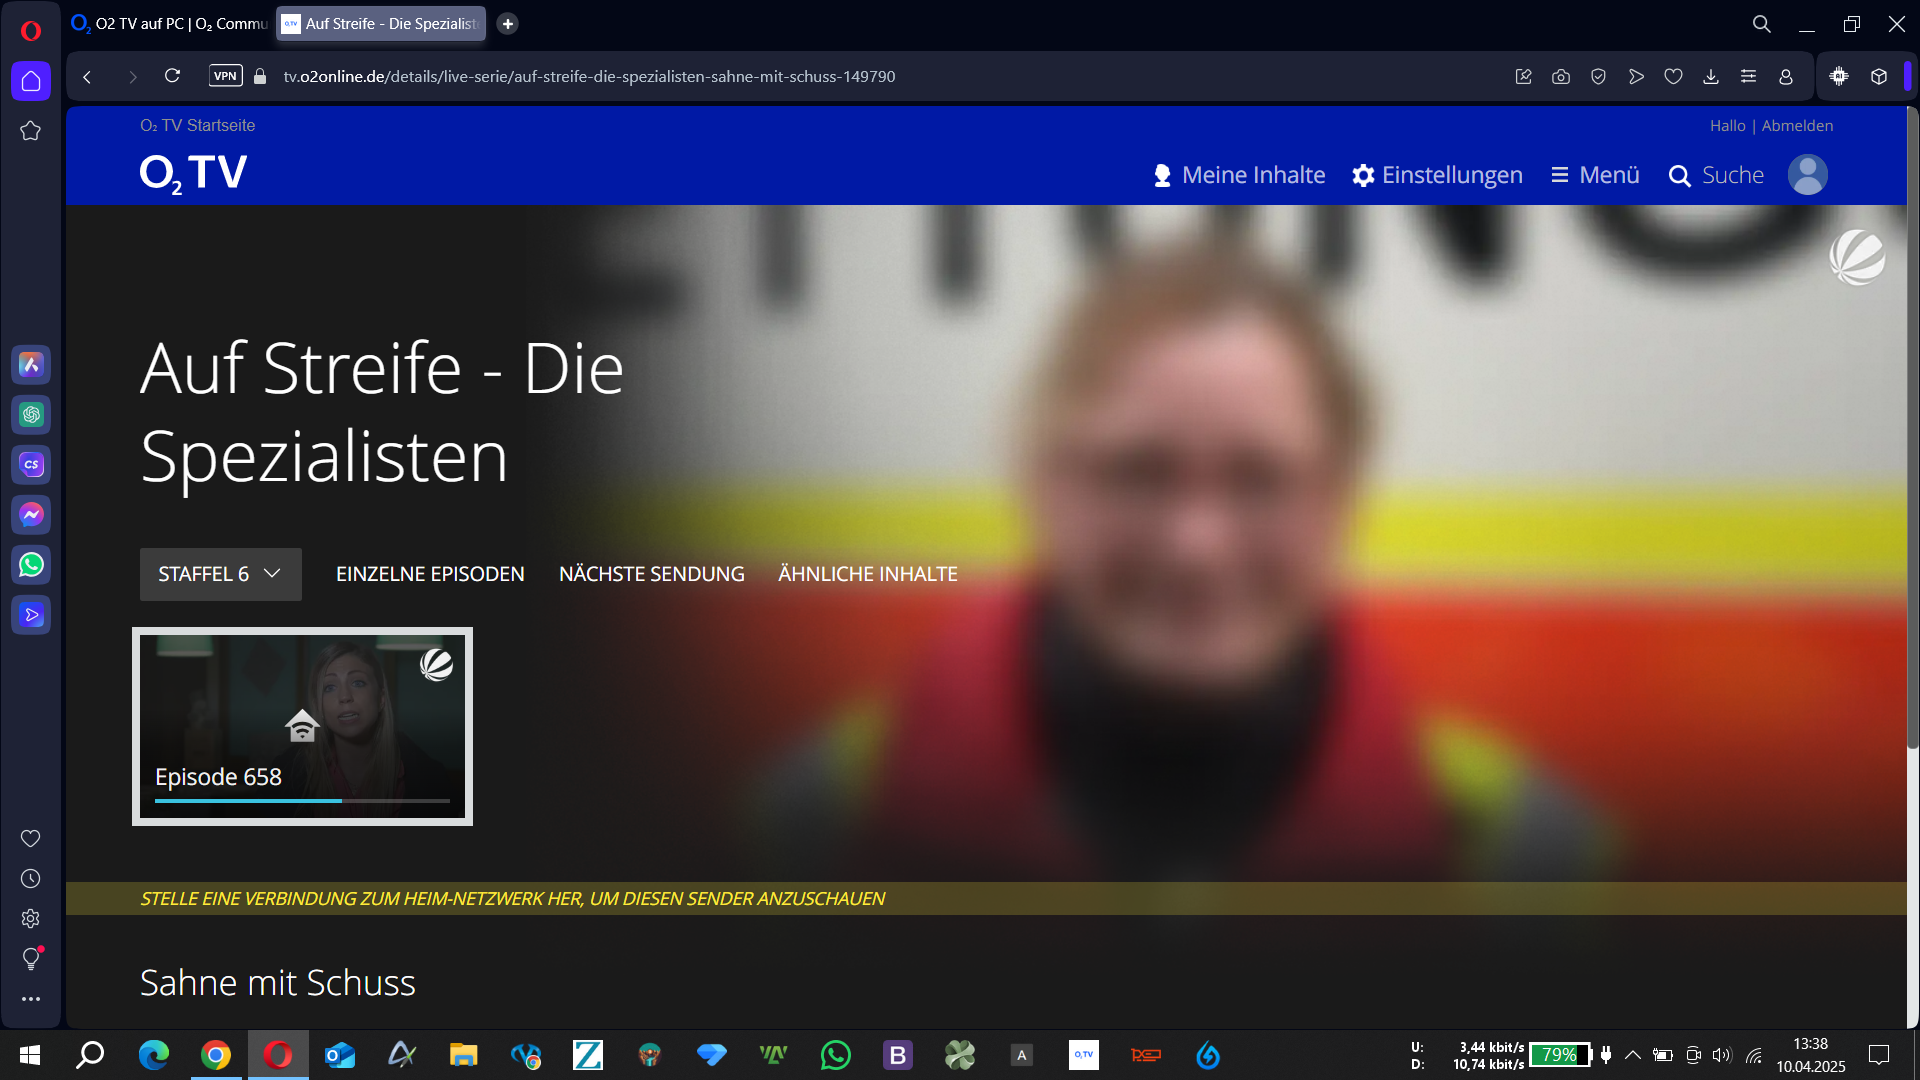1920x1080 pixels.
Task: Open the Windows Start menu
Action: click(x=30, y=1055)
